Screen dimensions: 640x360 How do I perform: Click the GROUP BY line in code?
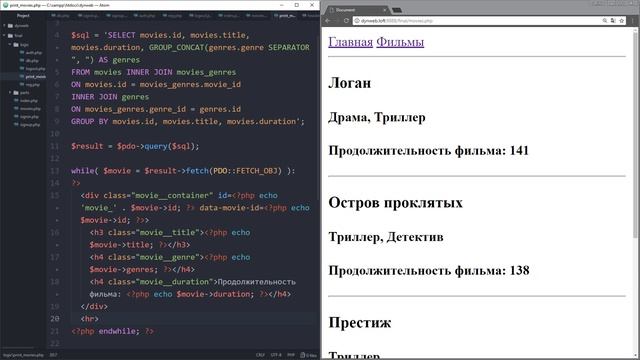click(188, 121)
